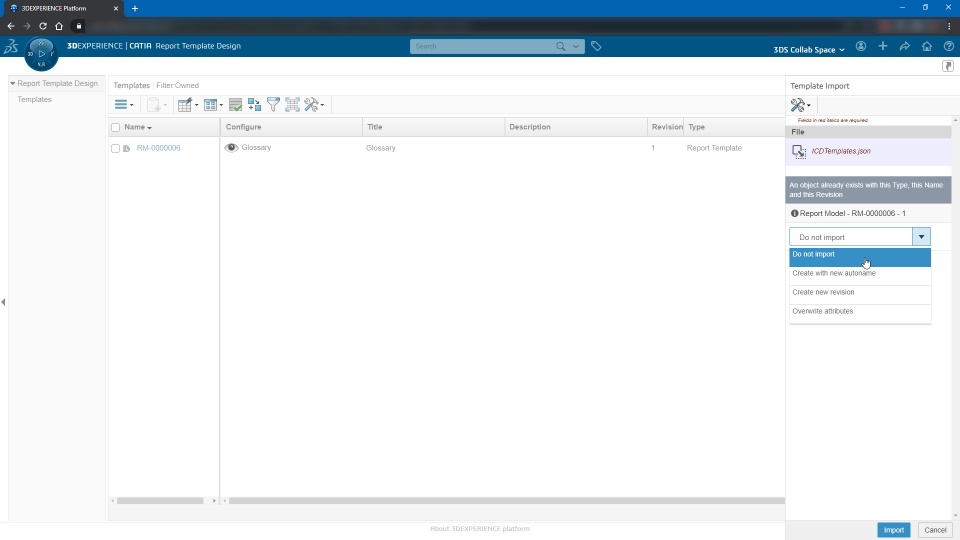The image size is (960, 540).
Task: Choose Create new revision option
Action: pyautogui.click(x=860, y=293)
